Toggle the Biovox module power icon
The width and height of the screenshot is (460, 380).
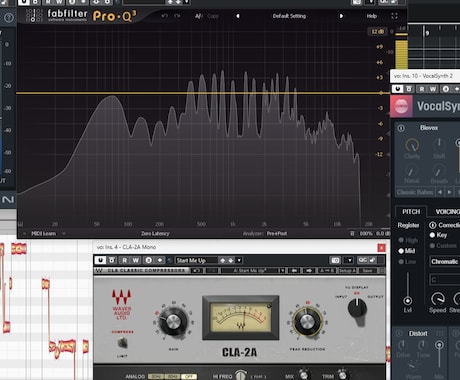[x=401, y=128]
